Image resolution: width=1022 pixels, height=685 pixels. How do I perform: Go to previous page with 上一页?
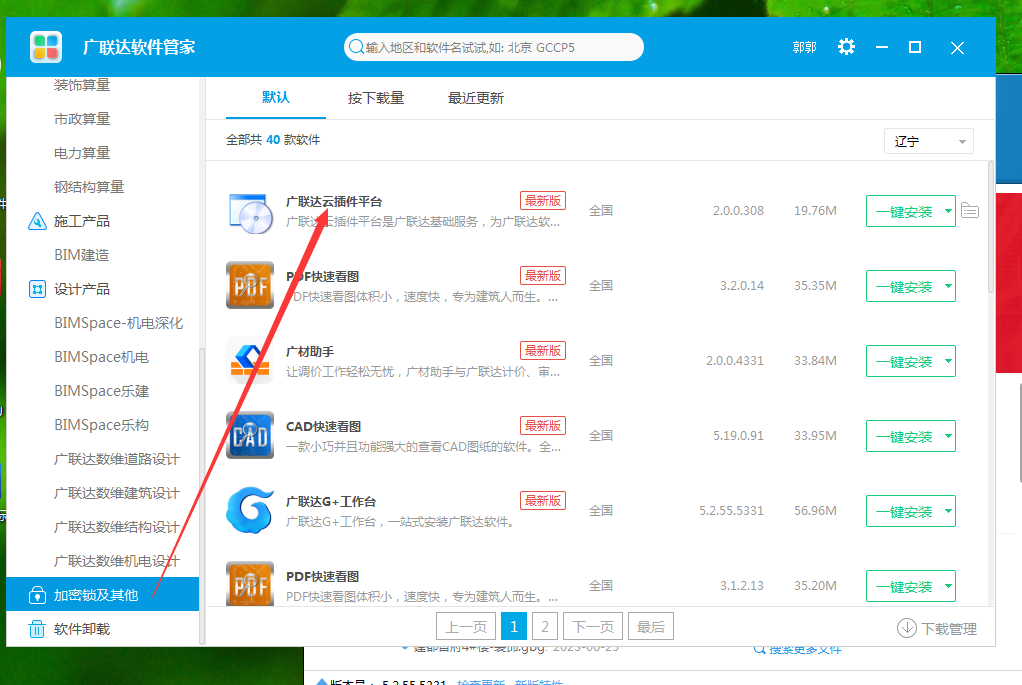(x=465, y=626)
